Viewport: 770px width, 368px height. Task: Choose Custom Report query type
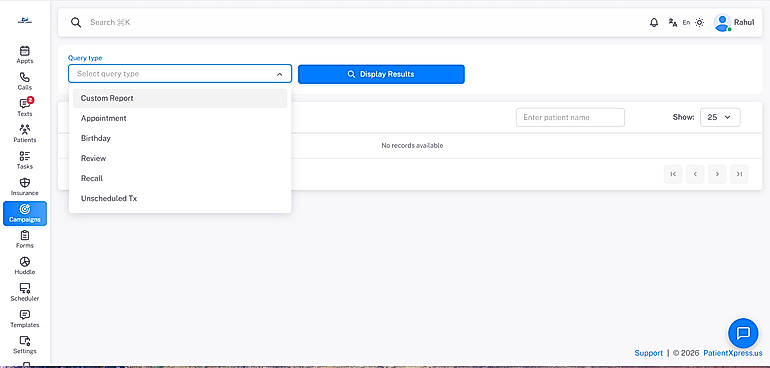180,98
